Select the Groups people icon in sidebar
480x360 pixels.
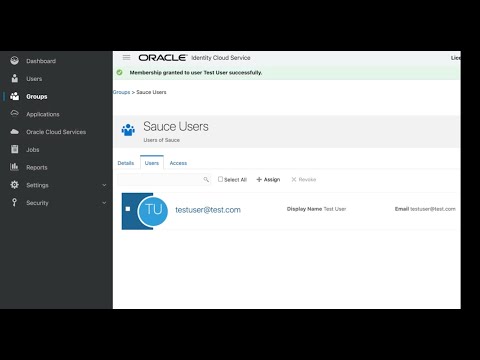coord(14,96)
